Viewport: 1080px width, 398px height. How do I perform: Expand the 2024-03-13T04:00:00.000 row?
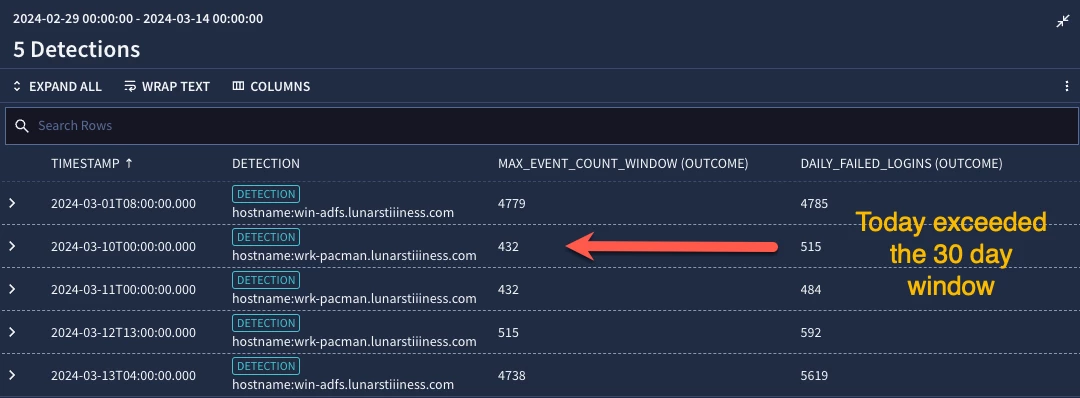[x=12, y=375]
